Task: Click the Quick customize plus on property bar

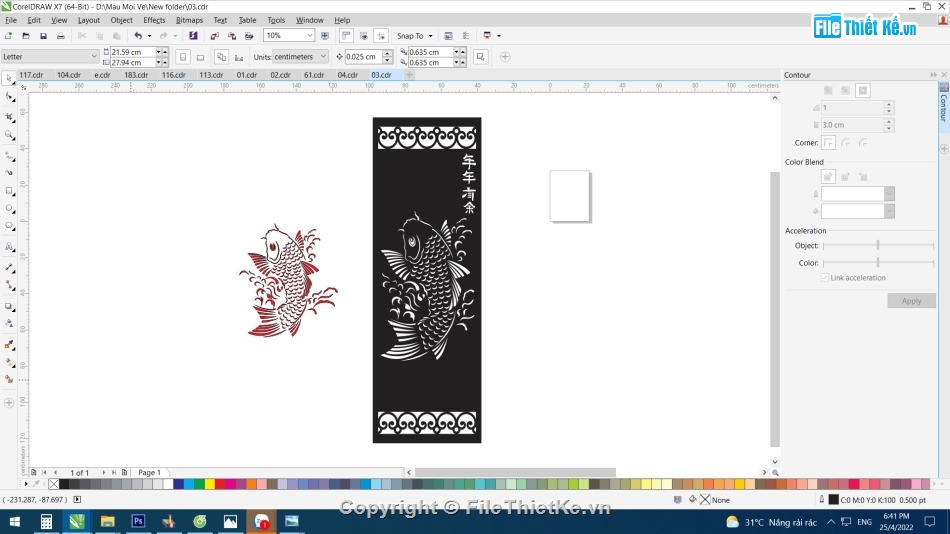Action: click(505, 57)
